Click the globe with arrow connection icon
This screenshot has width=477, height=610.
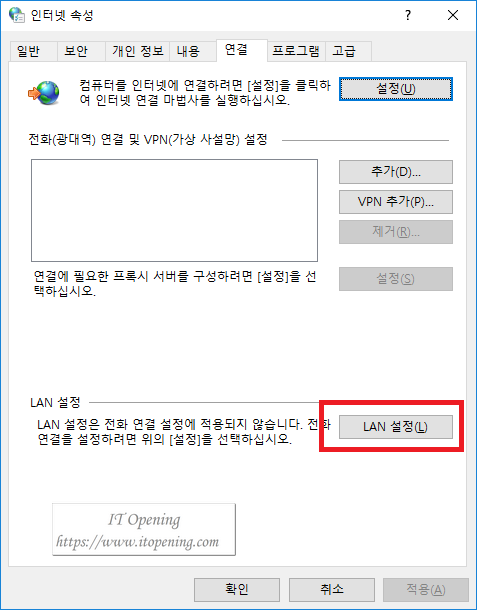(x=44, y=93)
